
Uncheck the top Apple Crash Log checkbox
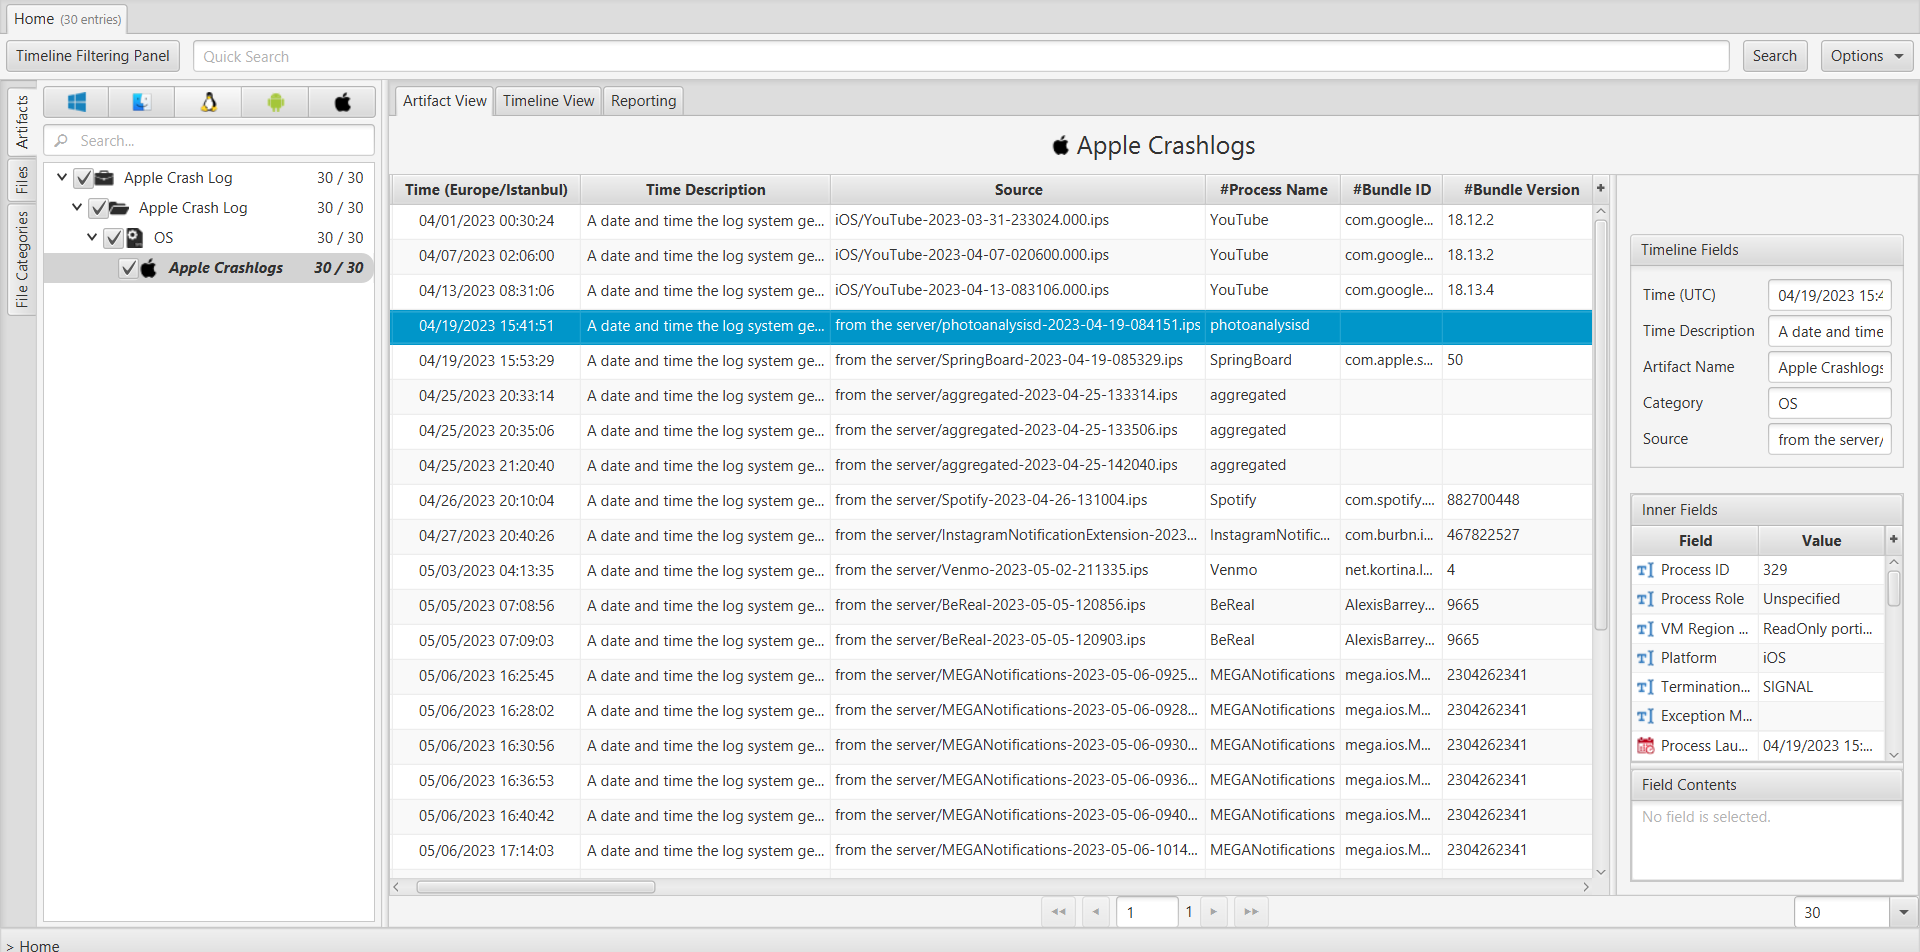(83, 178)
